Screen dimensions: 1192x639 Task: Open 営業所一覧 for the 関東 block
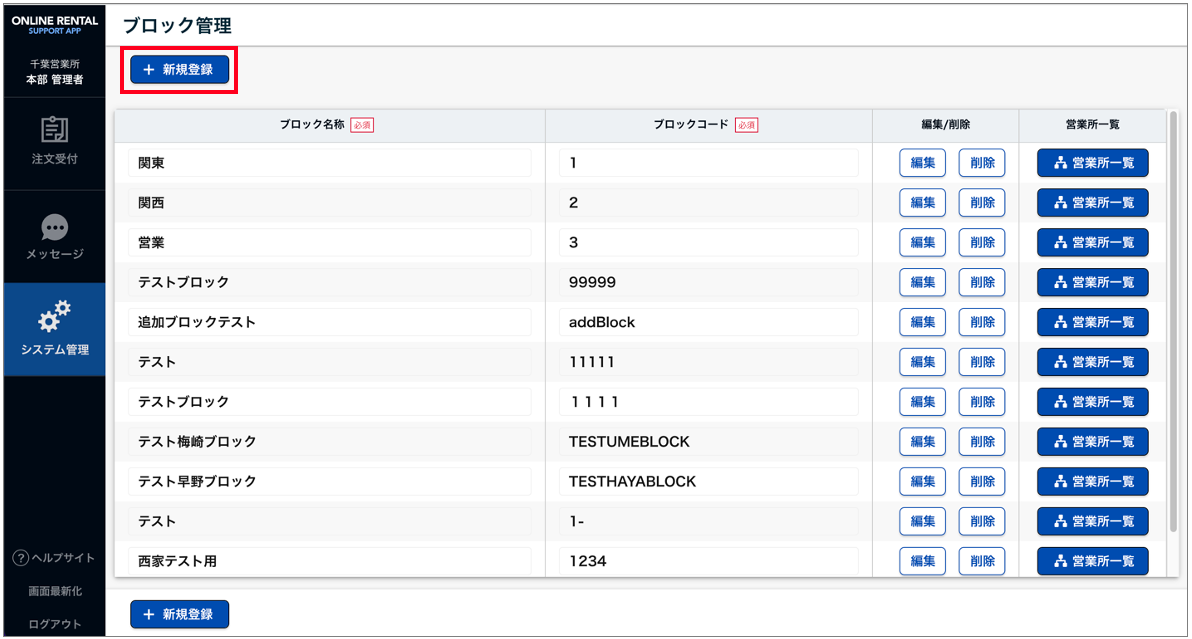pyautogui.click(x=1092, y=163)
